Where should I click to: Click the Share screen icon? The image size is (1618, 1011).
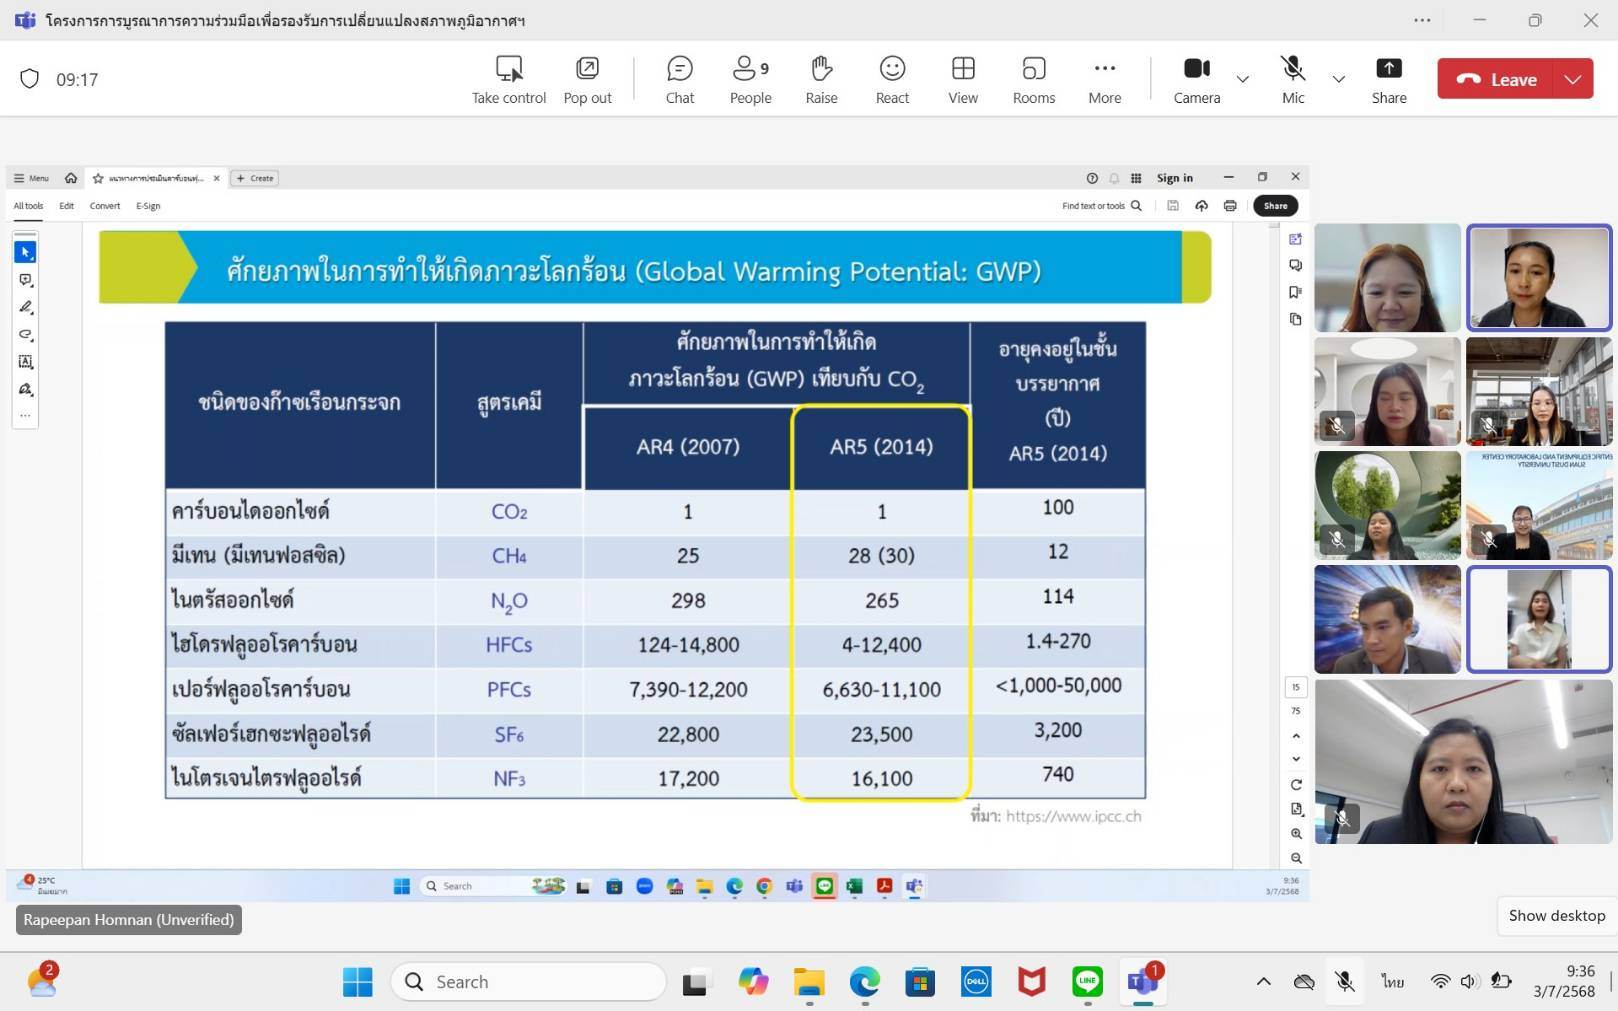click(x=1388, y=79)
